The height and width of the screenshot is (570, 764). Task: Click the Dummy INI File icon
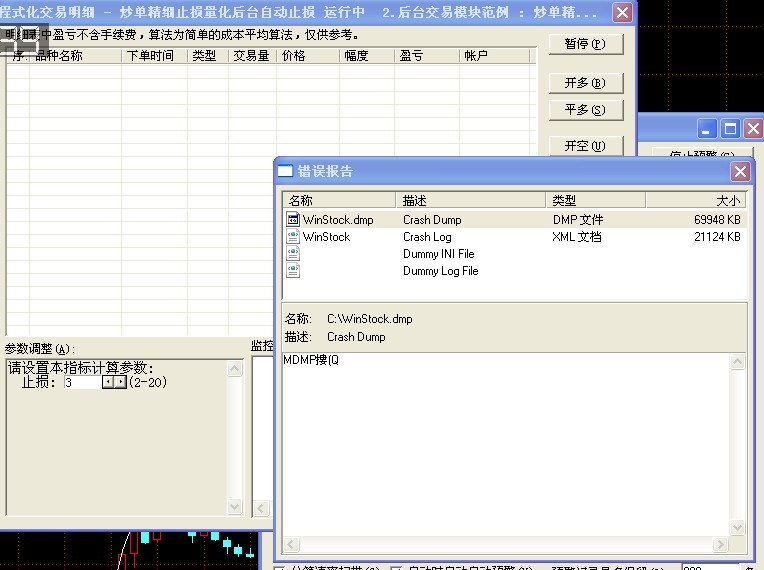pos(293,254)
